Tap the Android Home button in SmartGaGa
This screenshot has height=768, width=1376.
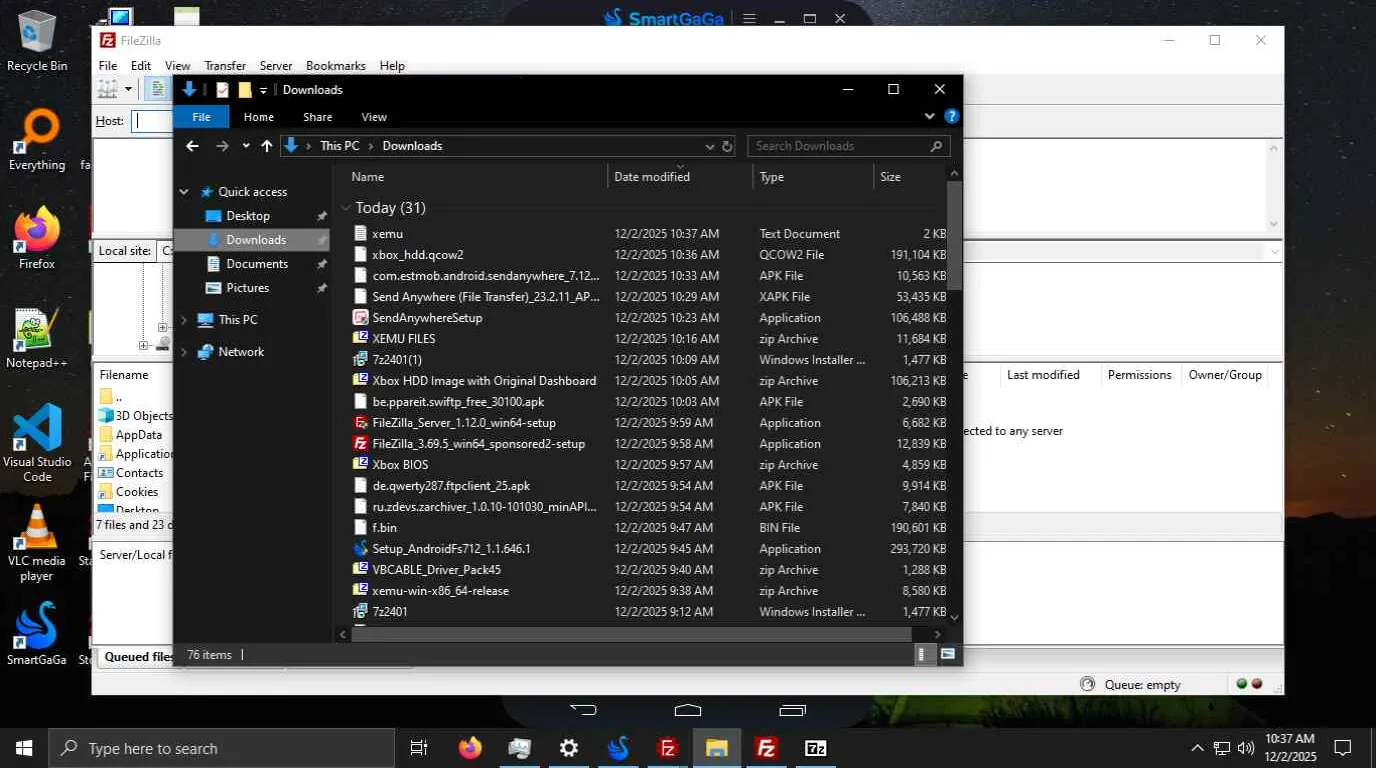click(688, 710)
